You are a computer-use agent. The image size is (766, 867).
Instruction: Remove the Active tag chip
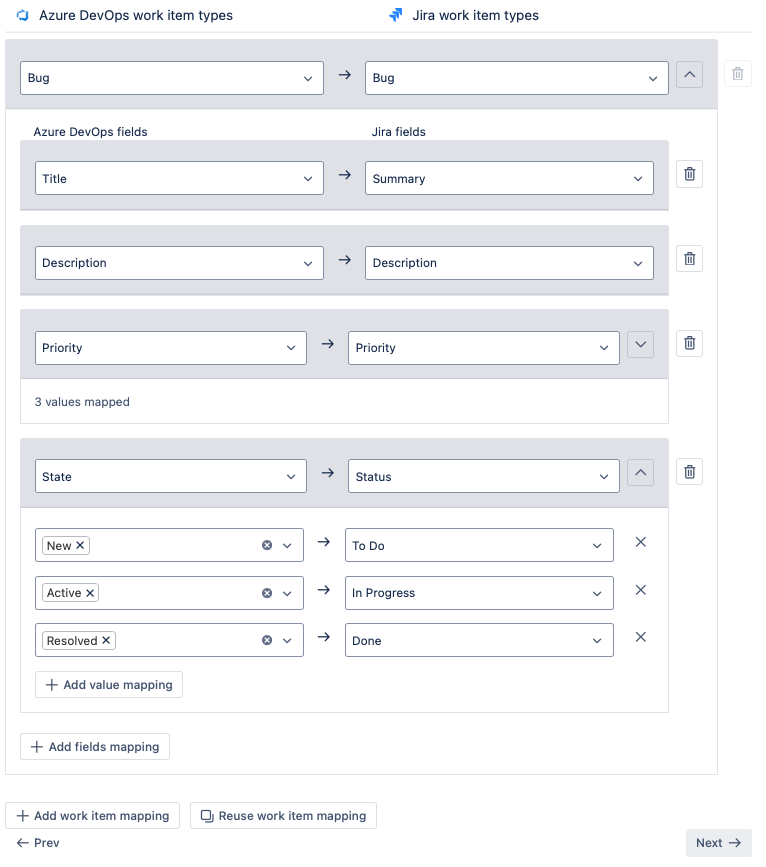click(90, 593)
